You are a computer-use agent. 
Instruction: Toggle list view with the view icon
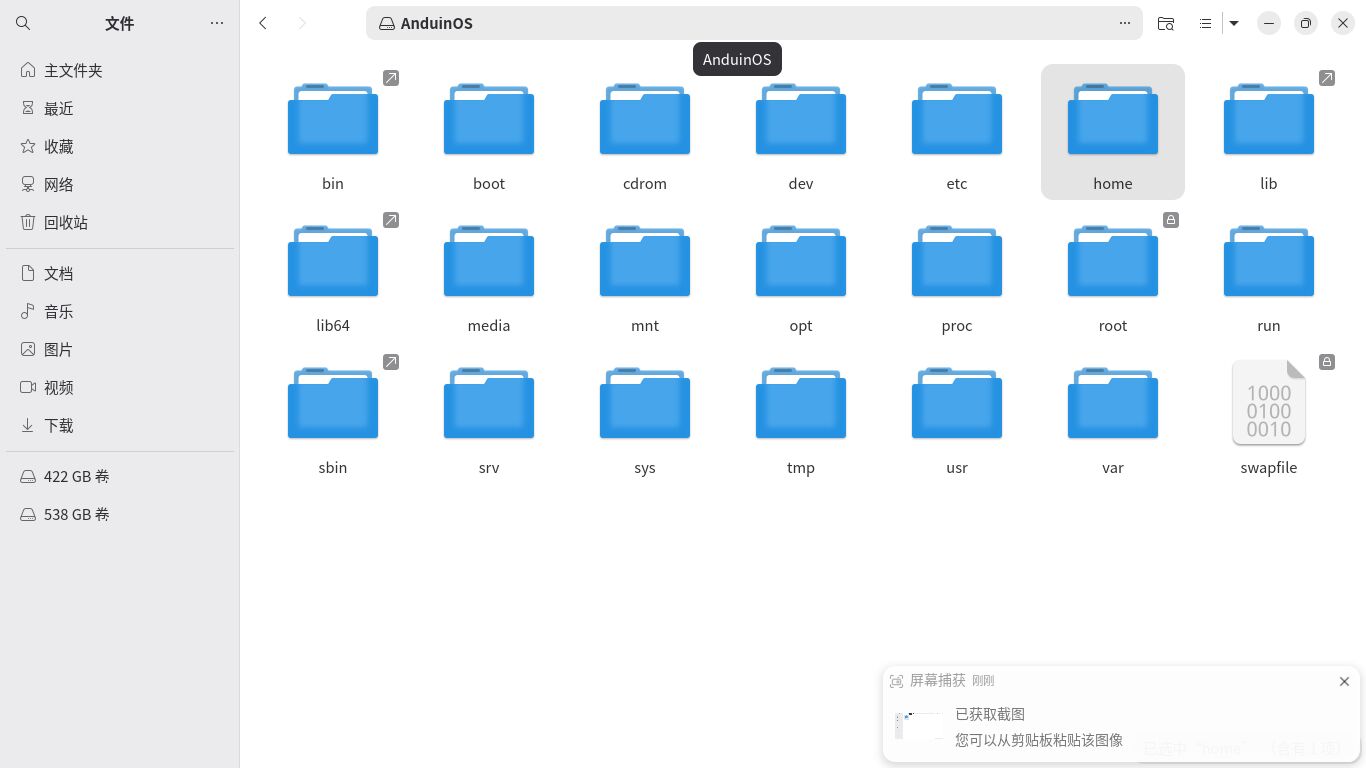tap(1205, 23)
